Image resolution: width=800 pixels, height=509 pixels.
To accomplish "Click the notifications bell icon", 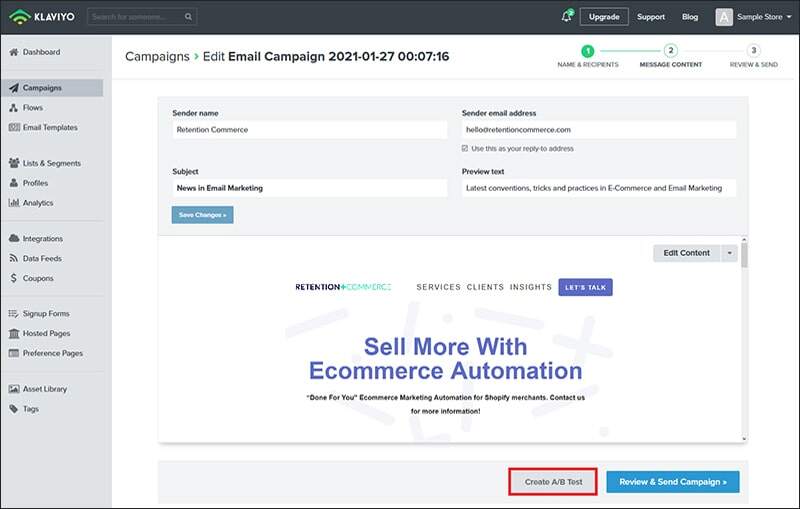I will [566, 17].
